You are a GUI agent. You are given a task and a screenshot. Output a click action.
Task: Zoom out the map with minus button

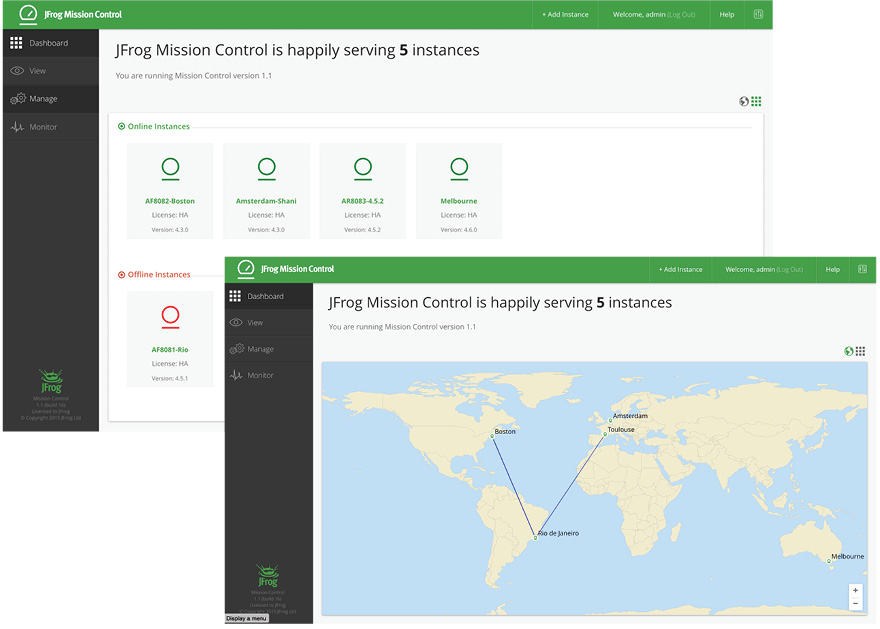(x=855, y=604)
